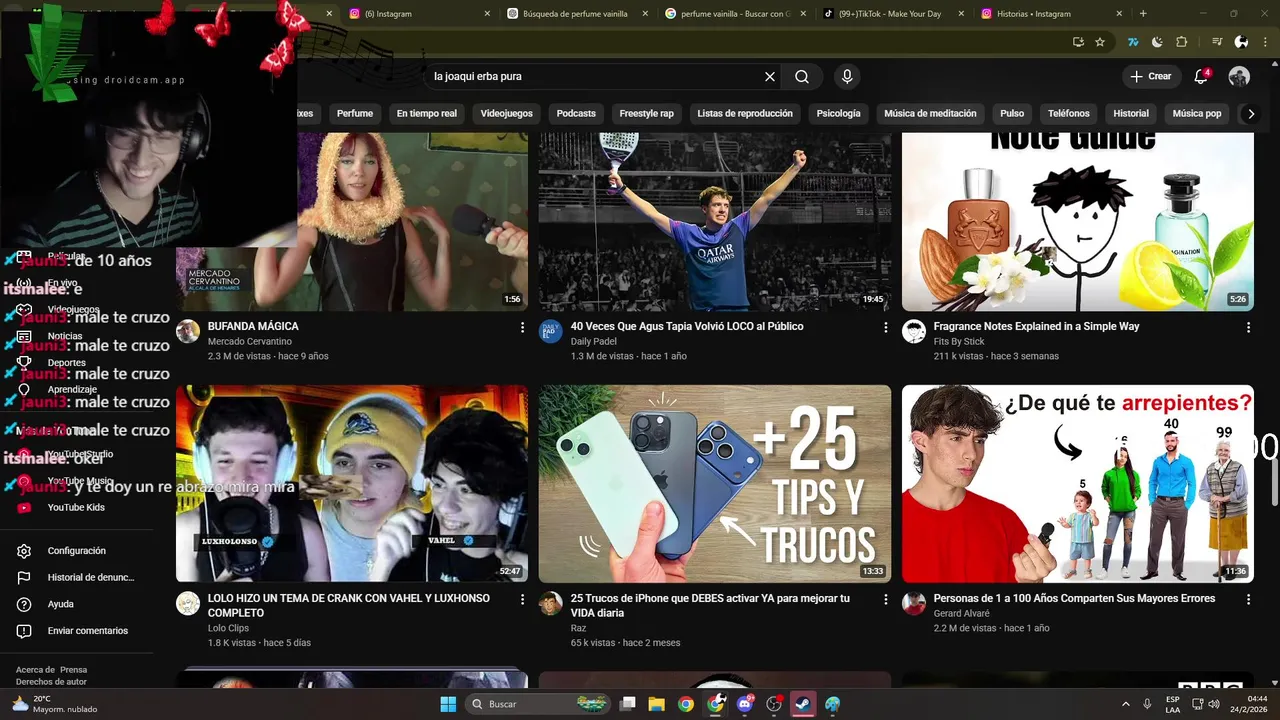Open Mercado Cervantino channel avatar

tap(188, 332)
